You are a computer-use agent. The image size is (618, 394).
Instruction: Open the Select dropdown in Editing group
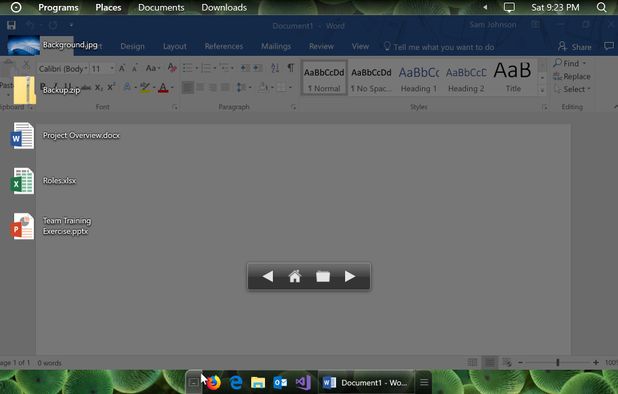coord(572,89)
